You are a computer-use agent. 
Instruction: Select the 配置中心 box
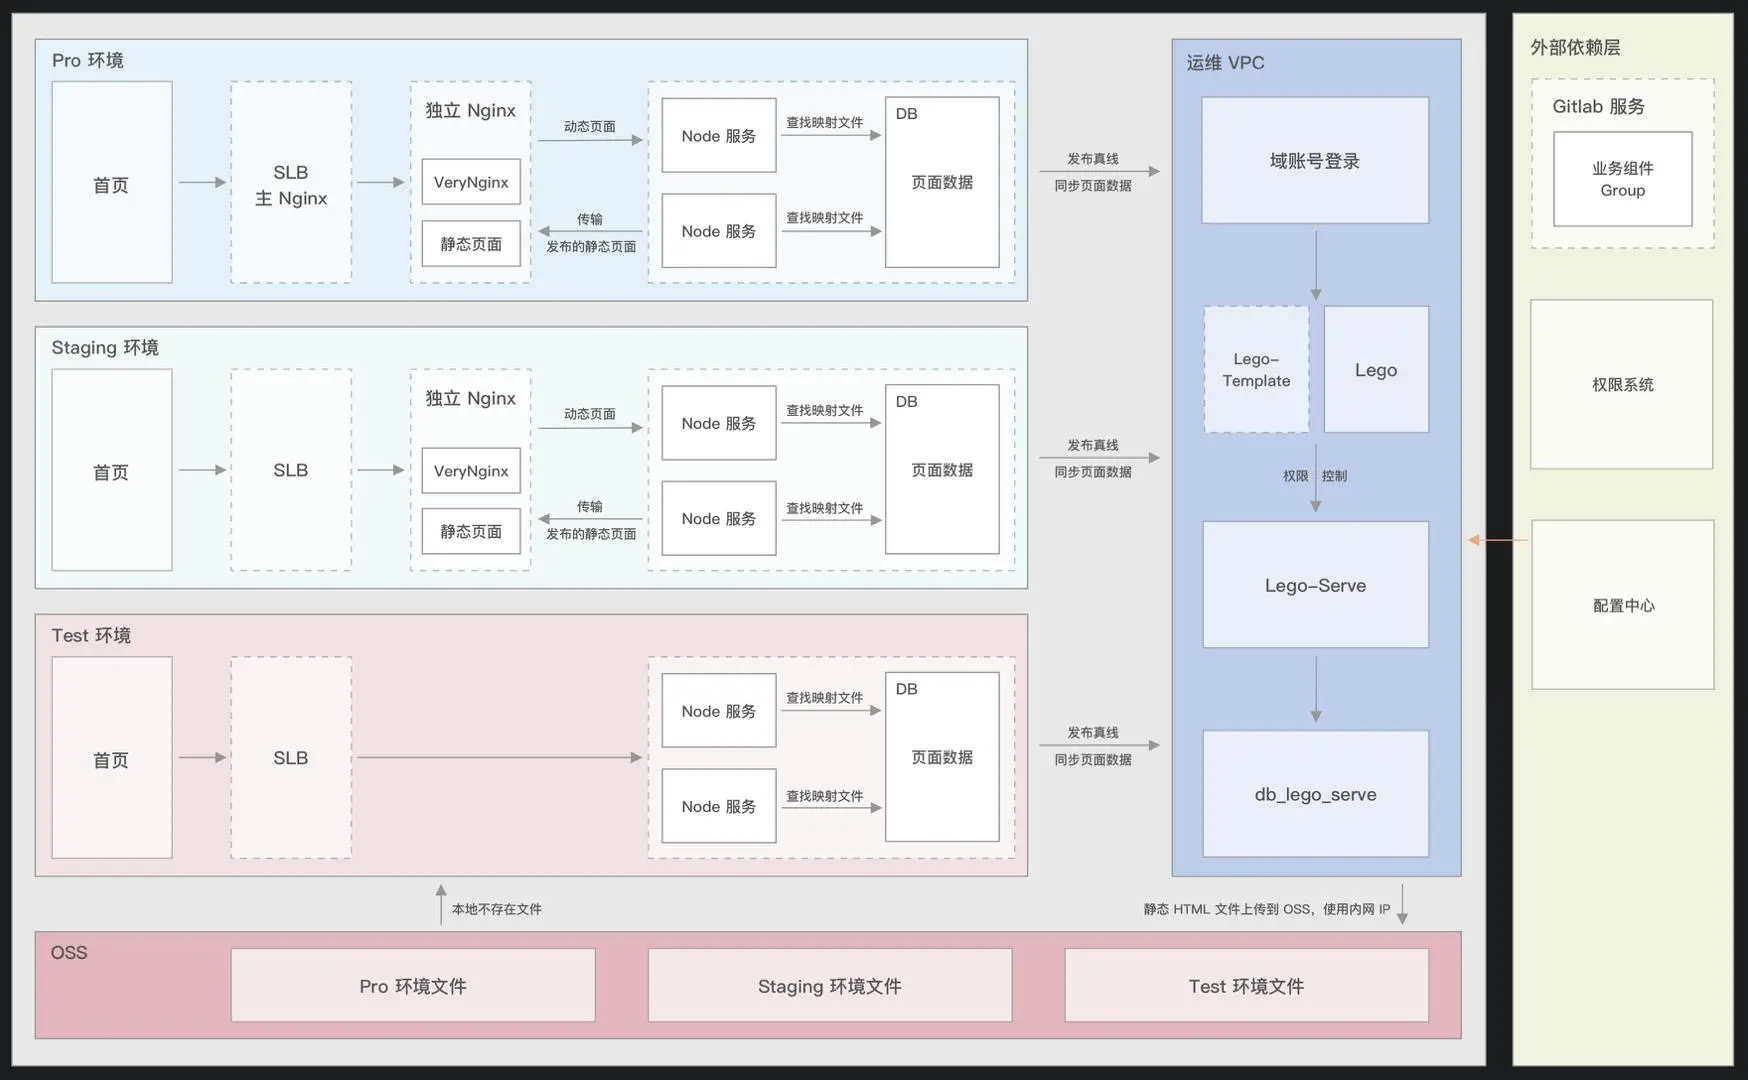1623,604
